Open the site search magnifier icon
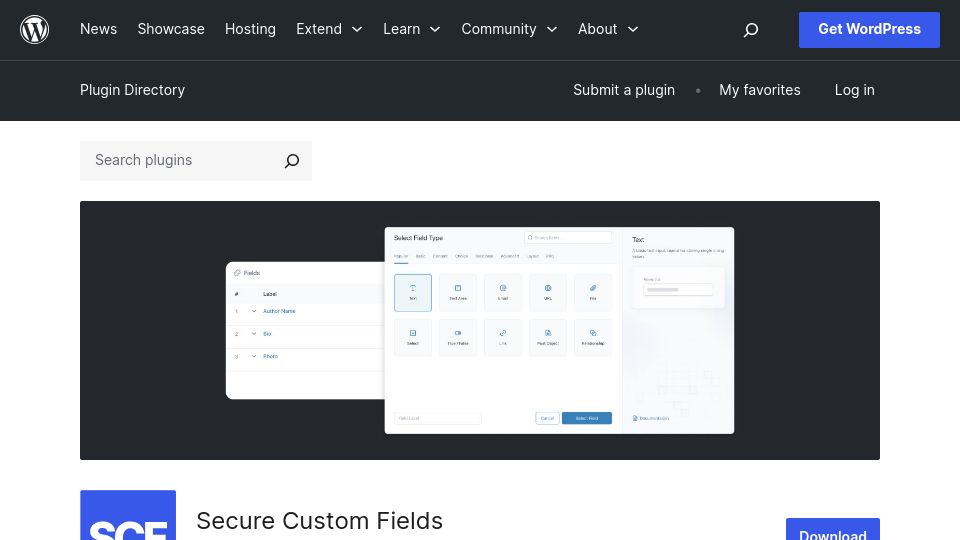 pyautogui.click(x=751, y=29)
